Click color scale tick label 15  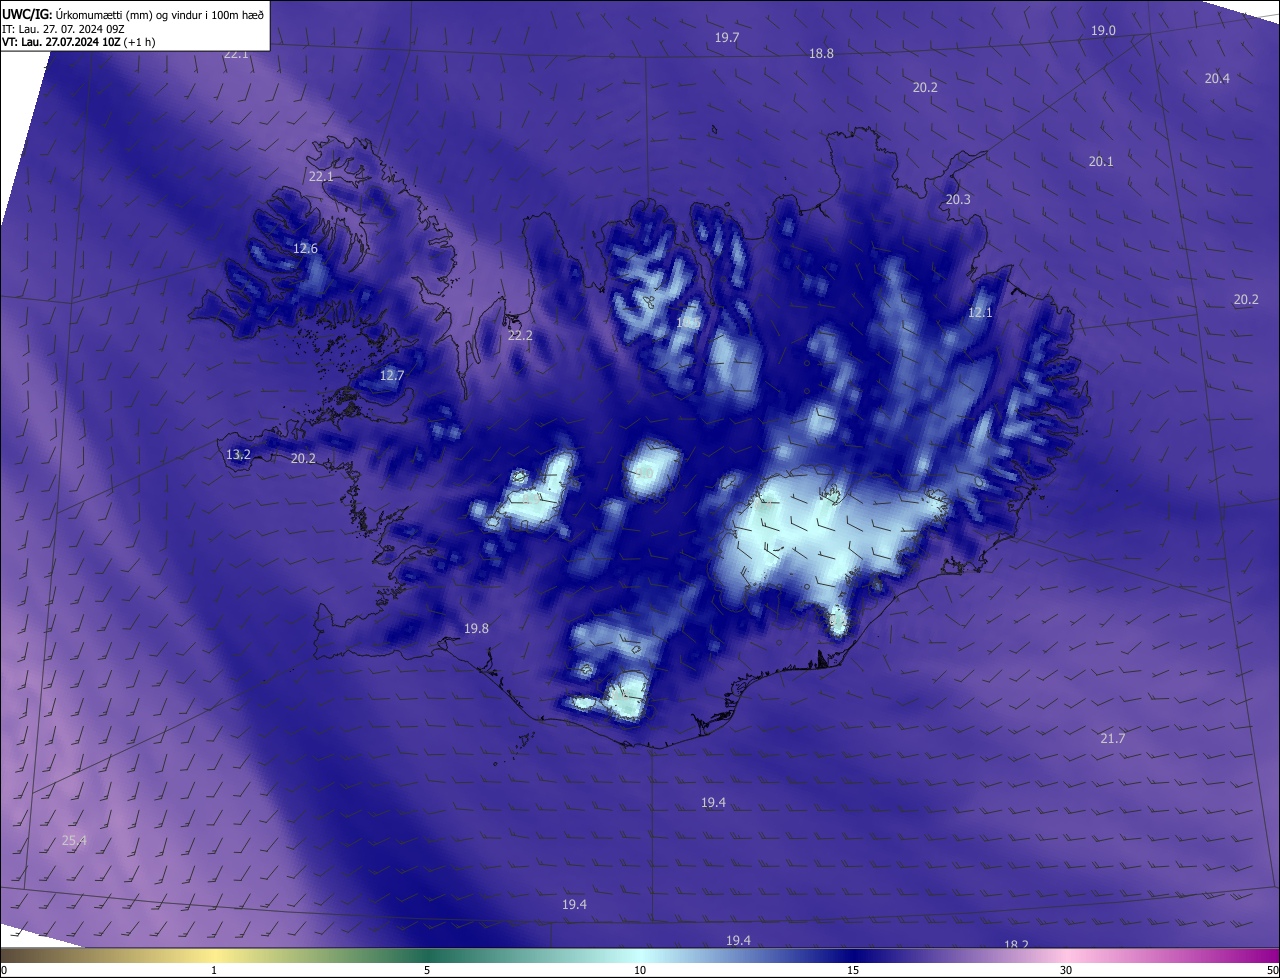(853, 970)
